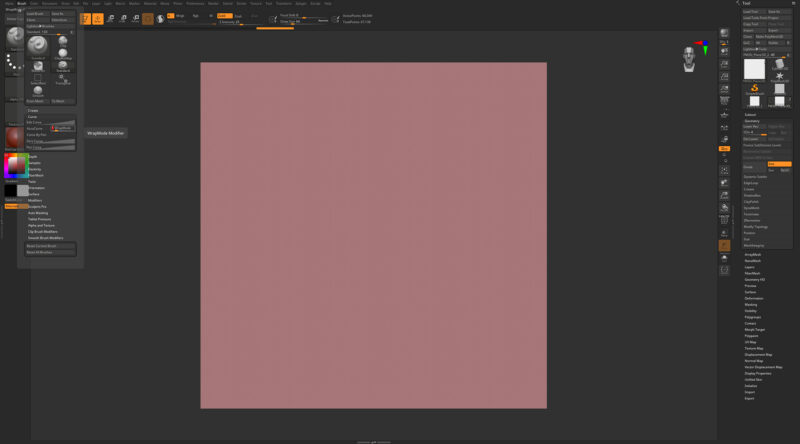Expand the Displacement Map section
Image resolution: width=800 pixels, height=444 pixels.
pyautogui.click(x=758, y=355)
